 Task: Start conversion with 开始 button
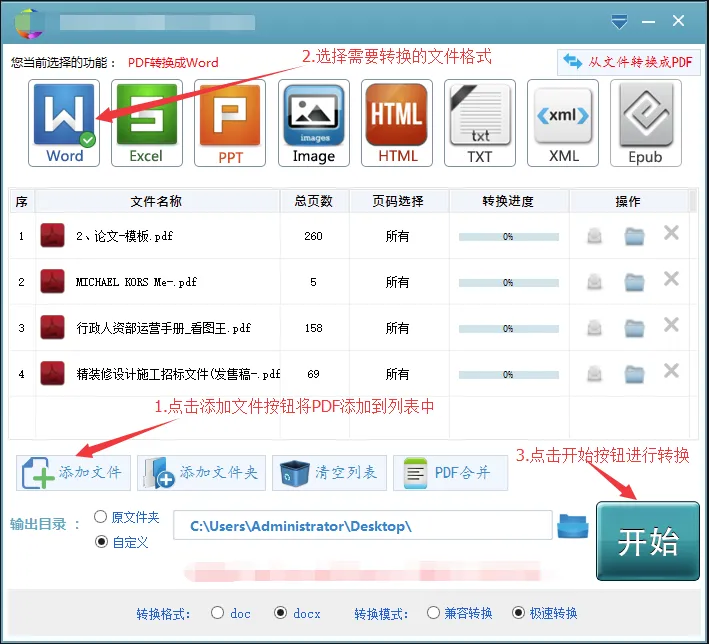tap(648, 541)
